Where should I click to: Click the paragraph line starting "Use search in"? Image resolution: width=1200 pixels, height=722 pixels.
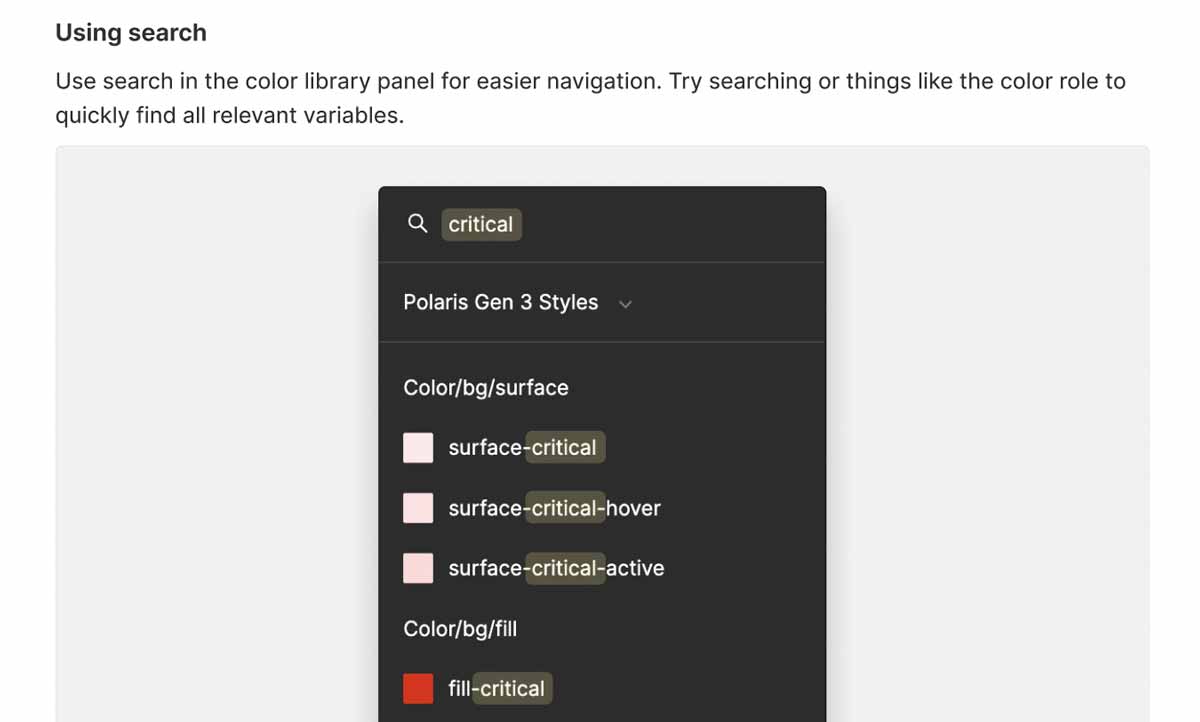(590, 81)
